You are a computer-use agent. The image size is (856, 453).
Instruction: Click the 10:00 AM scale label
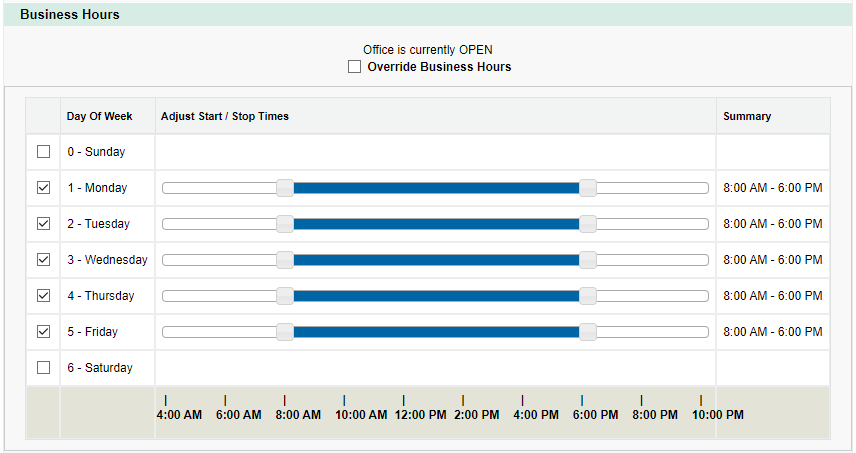tap(361, 415)
